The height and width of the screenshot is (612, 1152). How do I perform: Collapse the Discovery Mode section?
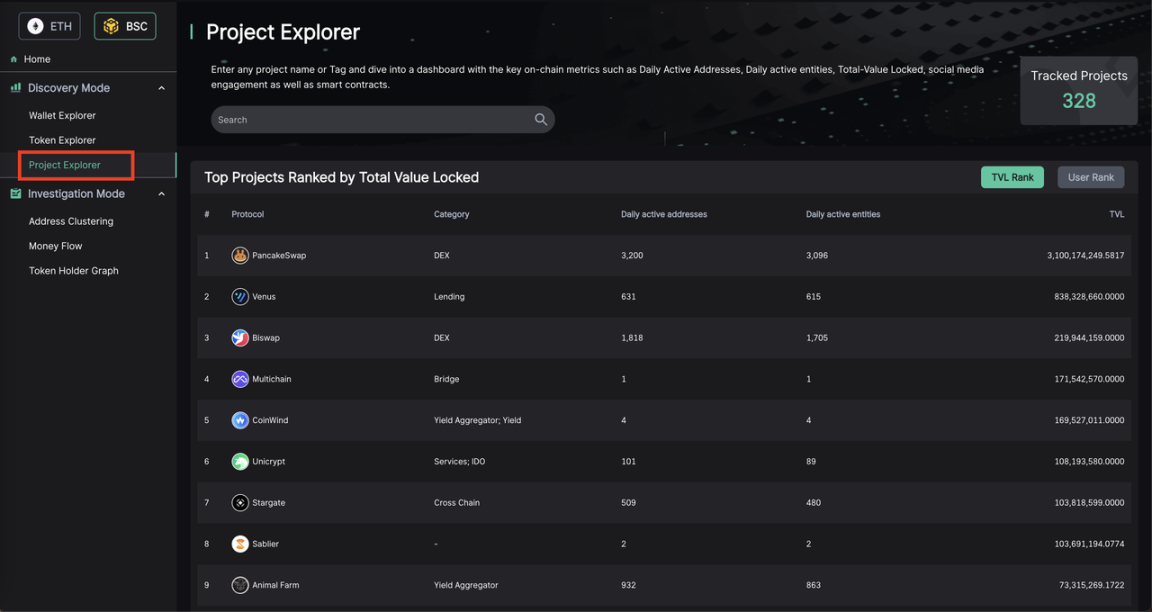[161, 88]
